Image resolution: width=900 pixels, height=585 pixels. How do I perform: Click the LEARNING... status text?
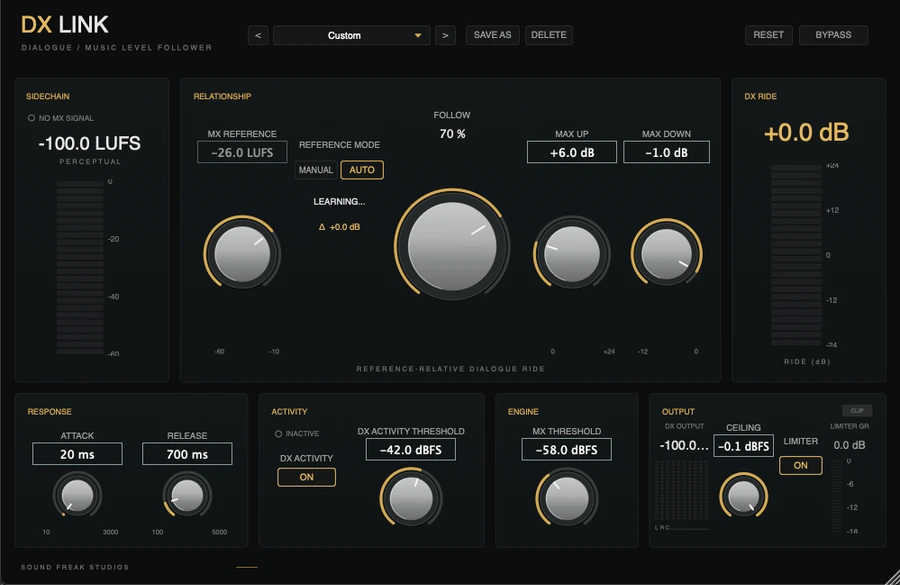coord(339,202)
